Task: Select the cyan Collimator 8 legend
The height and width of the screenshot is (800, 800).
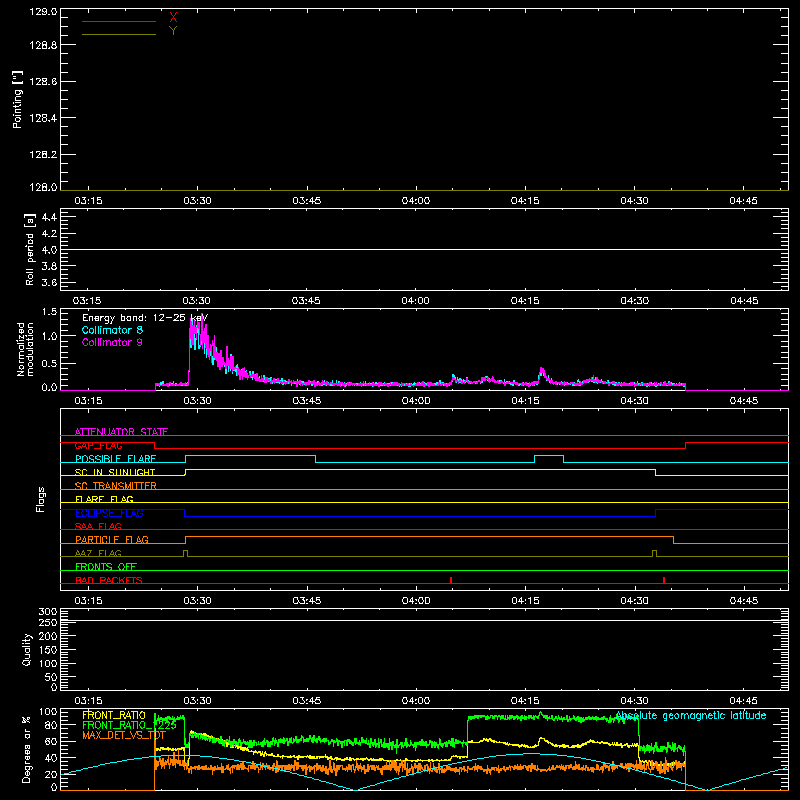Action: [112, 330]
